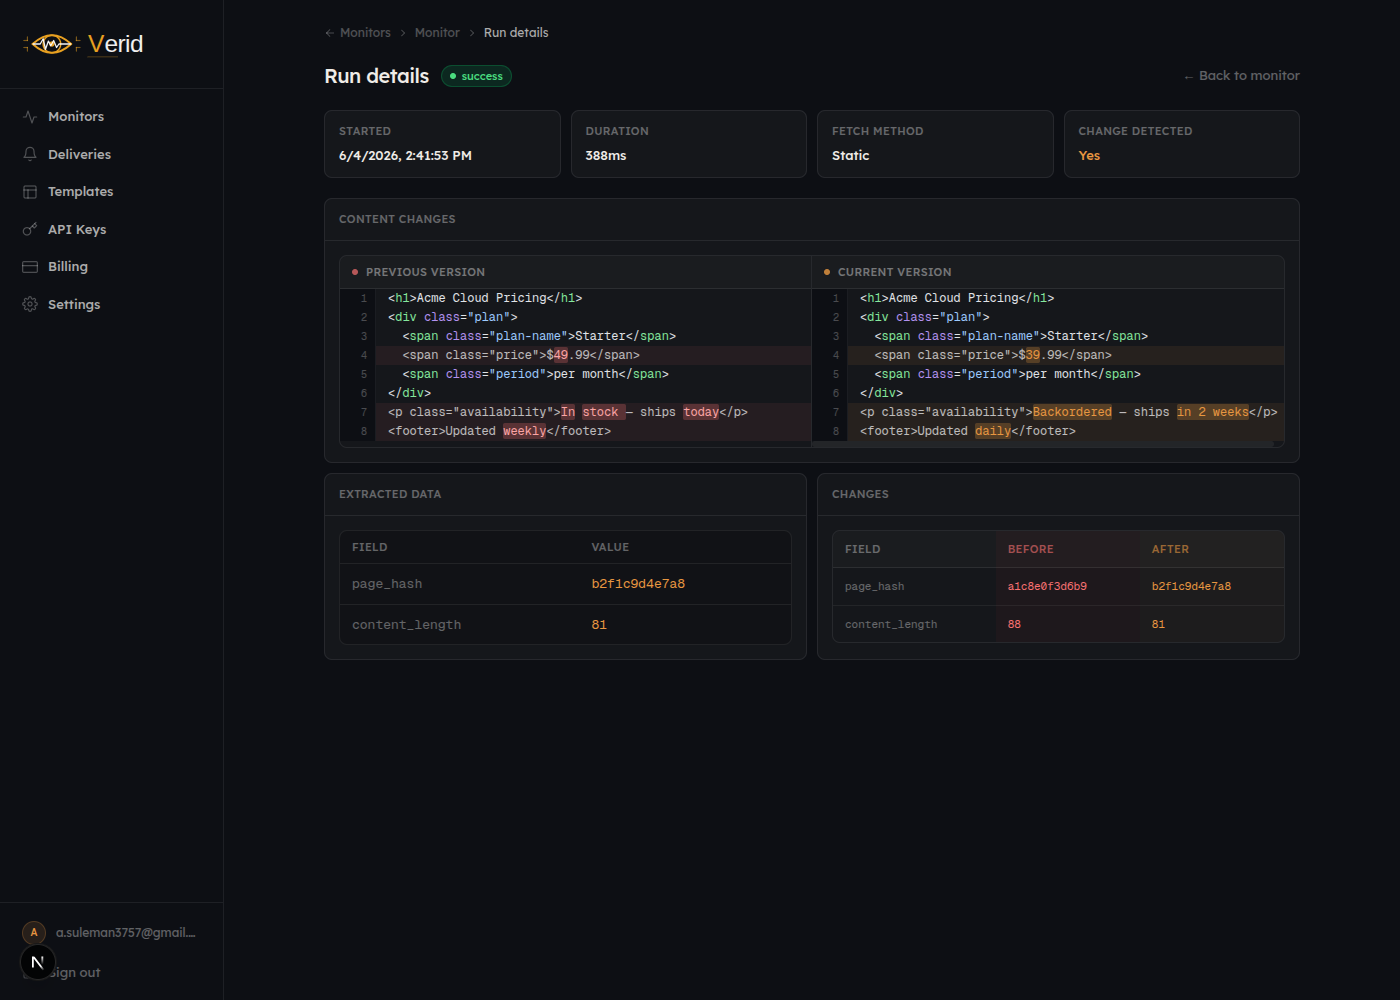Click Sign out at the bottom
1400x1000 pixels.
click(75, 972)
